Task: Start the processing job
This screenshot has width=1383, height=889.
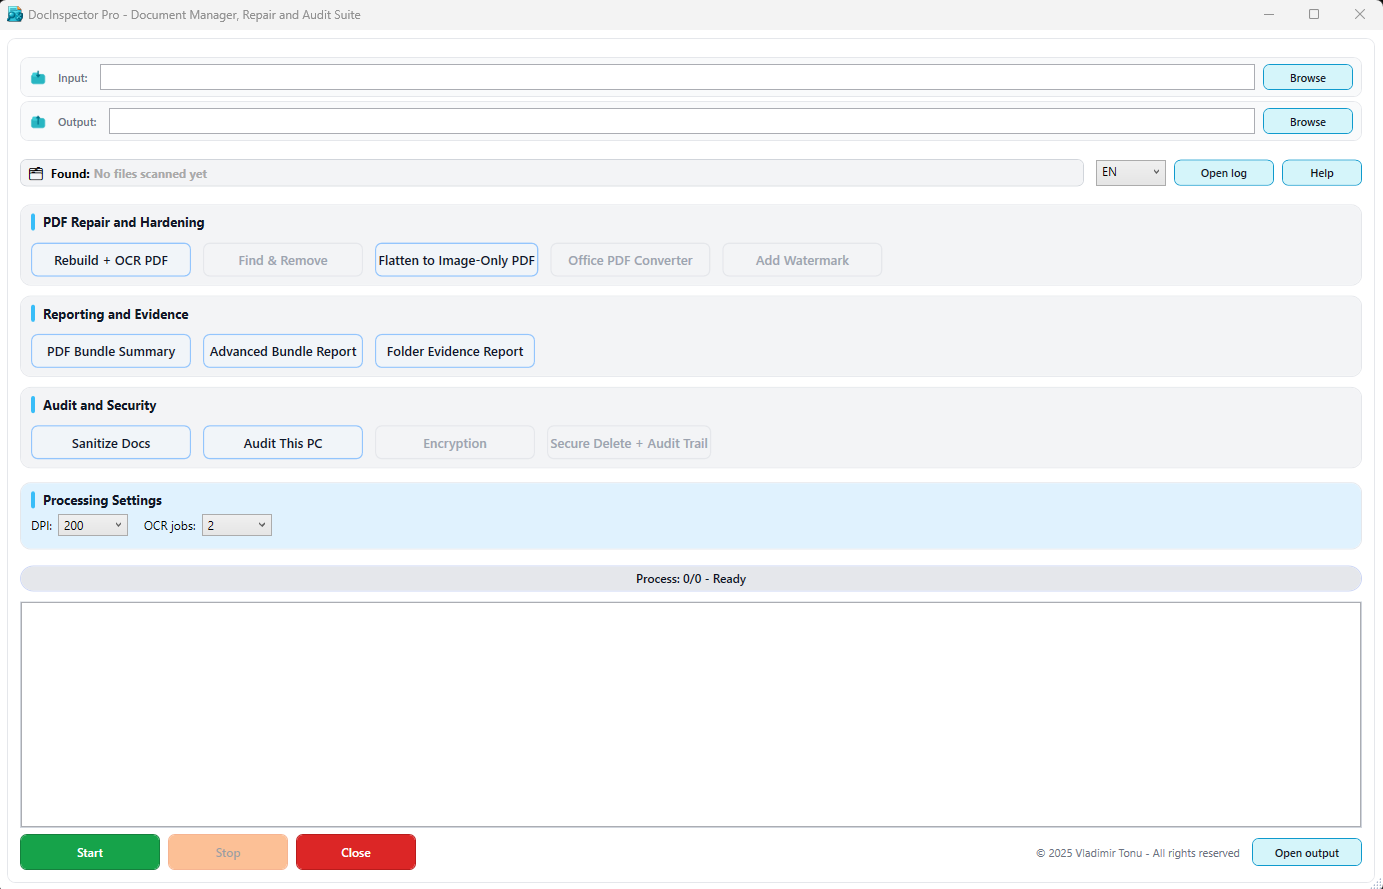Action: 89,852
